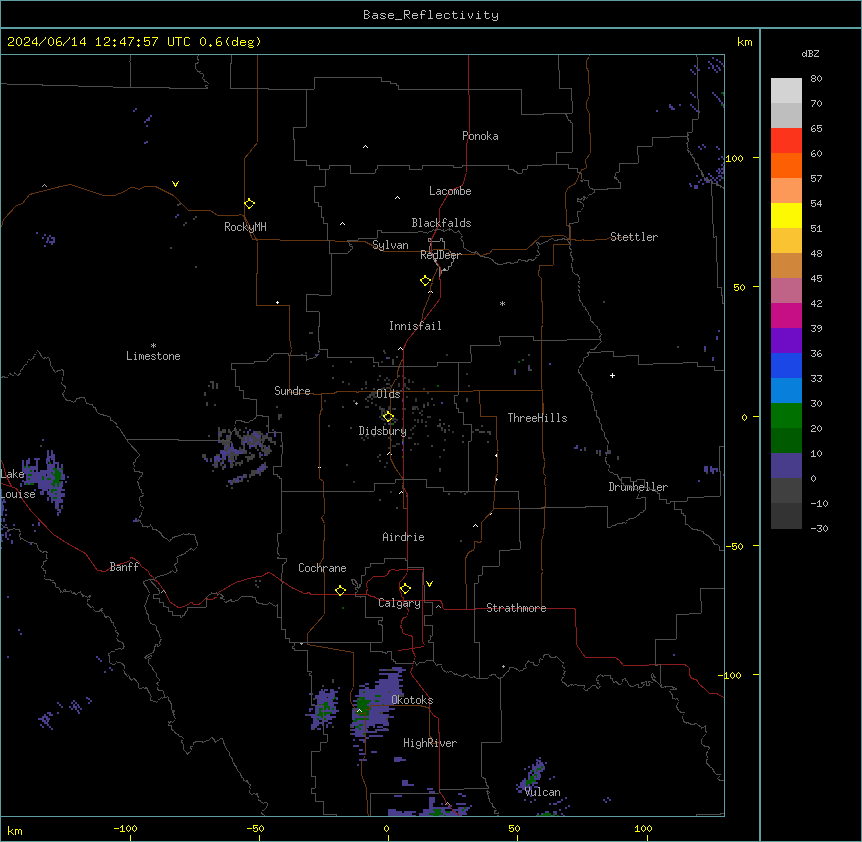Select the Sundre label
Screen dimensions: 862x842
[x=292, y=391]
